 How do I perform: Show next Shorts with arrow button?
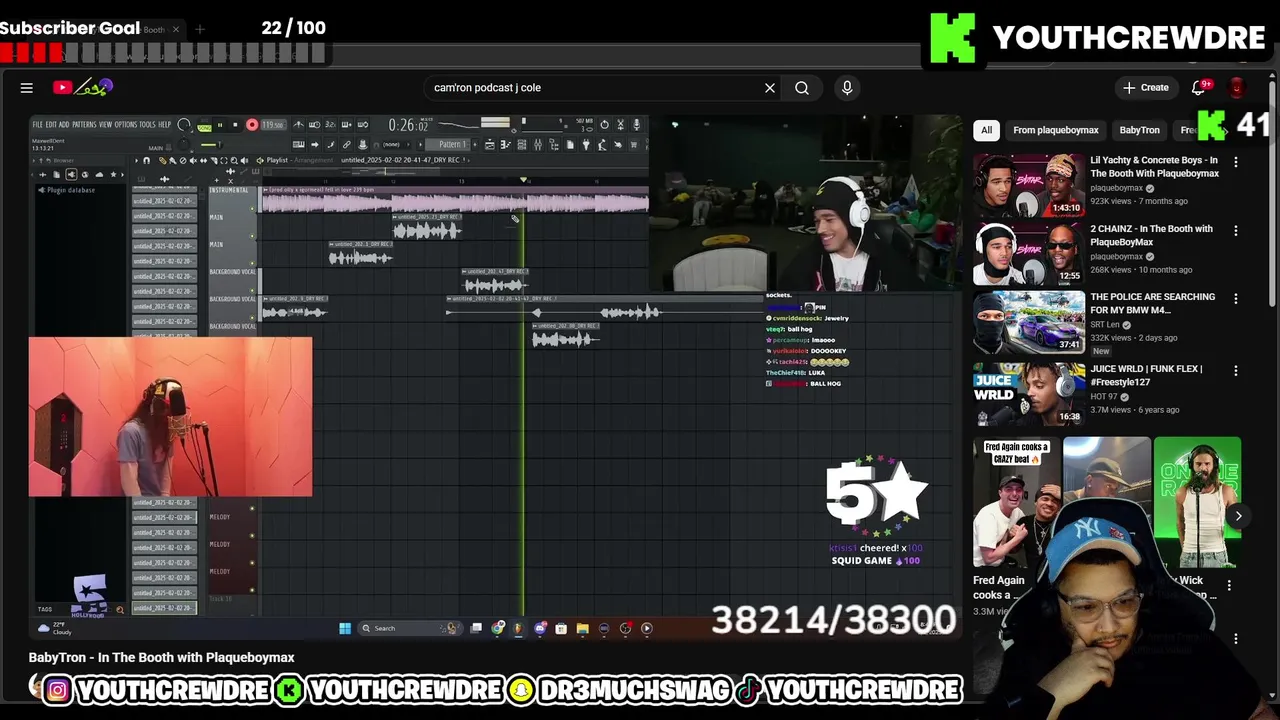pyautogui.click(x=1238, y=516)
